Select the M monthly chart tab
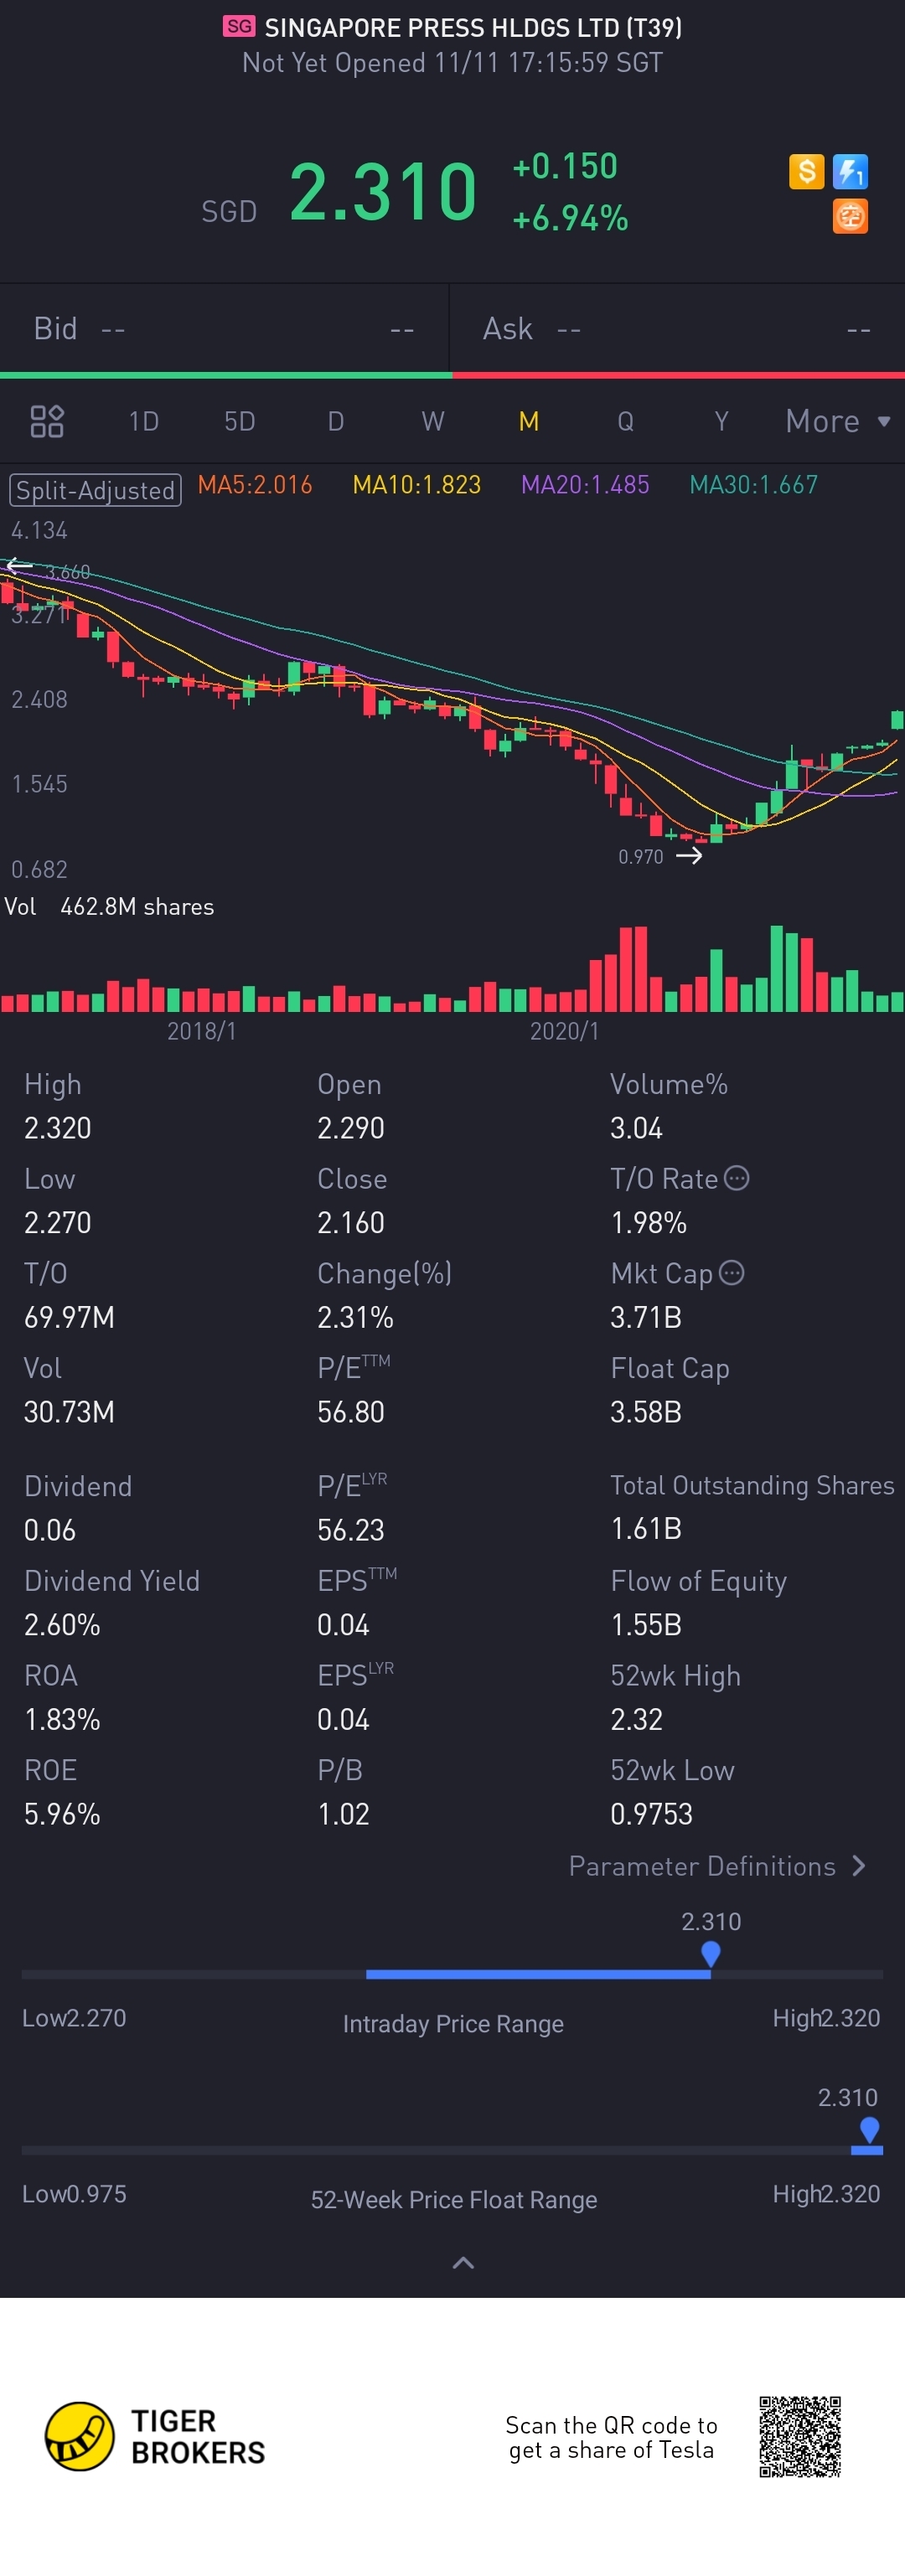Viewport: 905px width, 2576px height. pos(529,421)
